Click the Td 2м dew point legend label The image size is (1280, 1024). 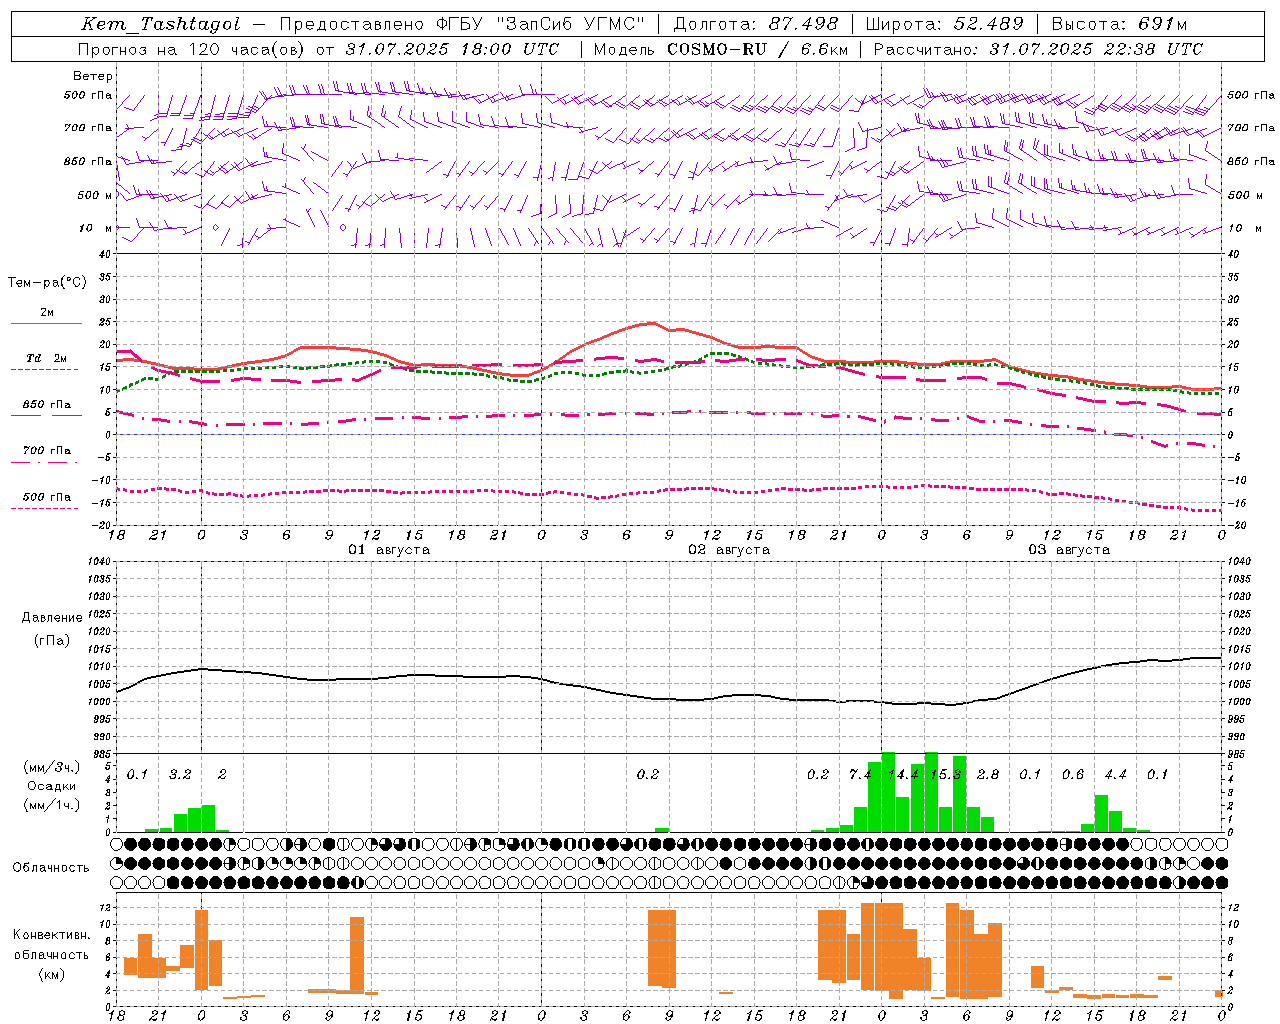[47, 358]
